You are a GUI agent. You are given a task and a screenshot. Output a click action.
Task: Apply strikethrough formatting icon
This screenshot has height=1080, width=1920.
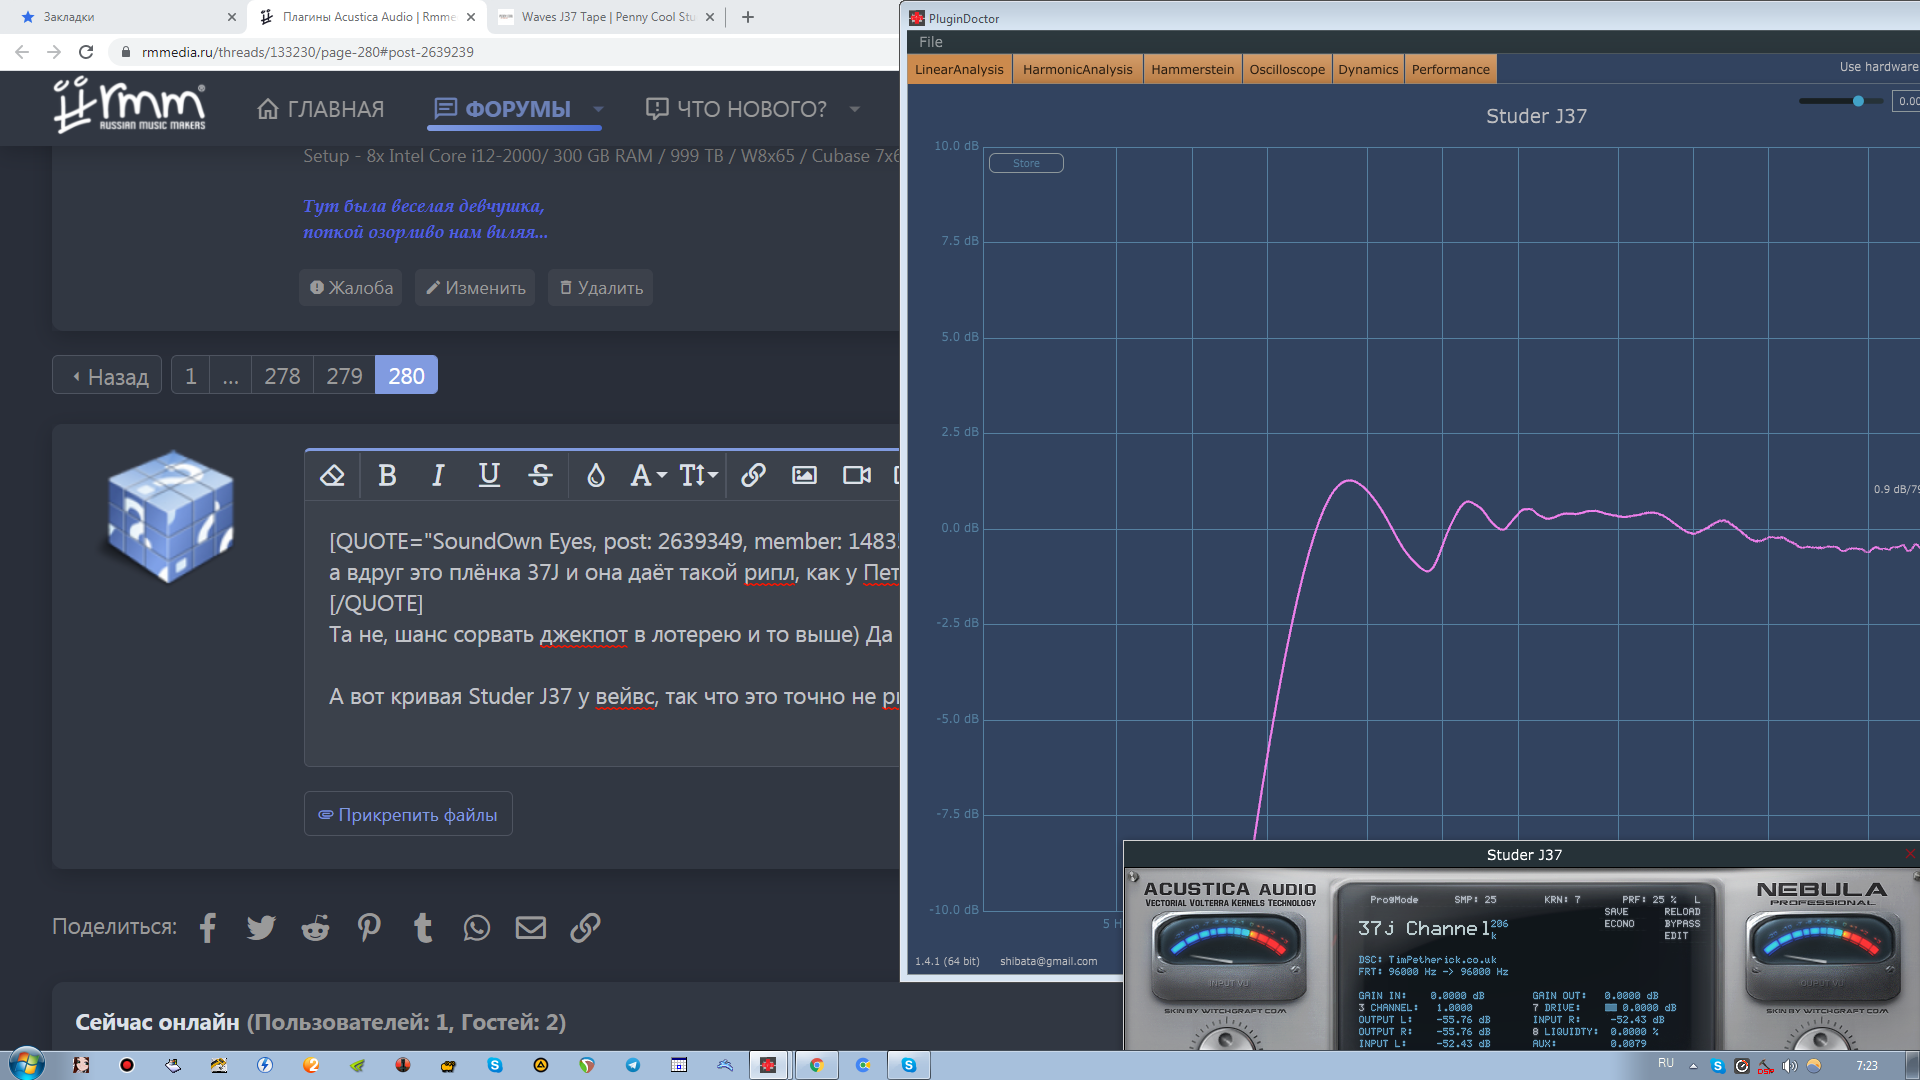click(540, 475)
